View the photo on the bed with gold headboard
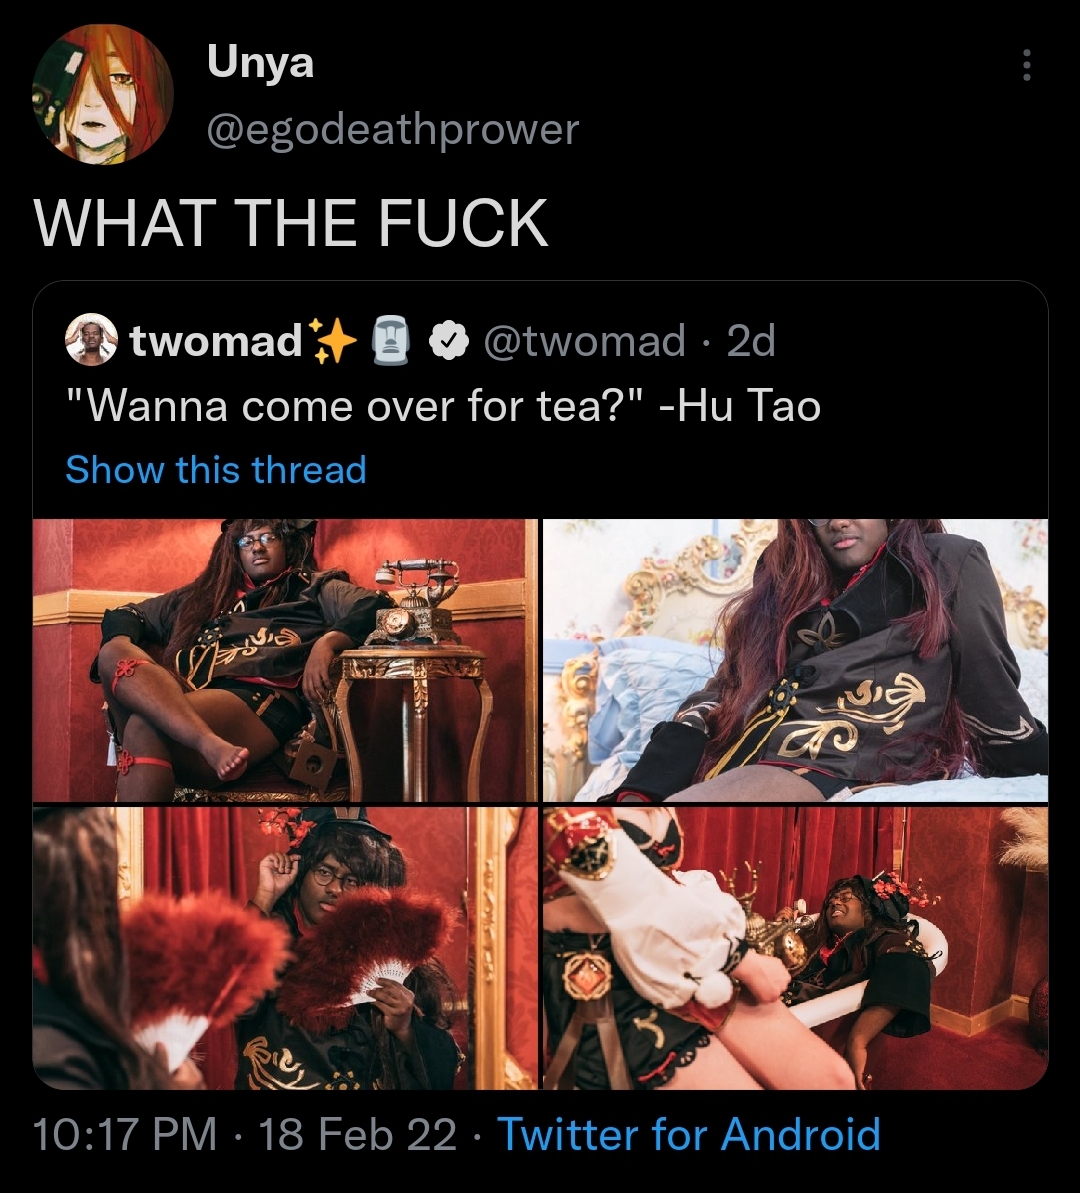This screenshot has width=1080, height=1193. click(795, 660)
